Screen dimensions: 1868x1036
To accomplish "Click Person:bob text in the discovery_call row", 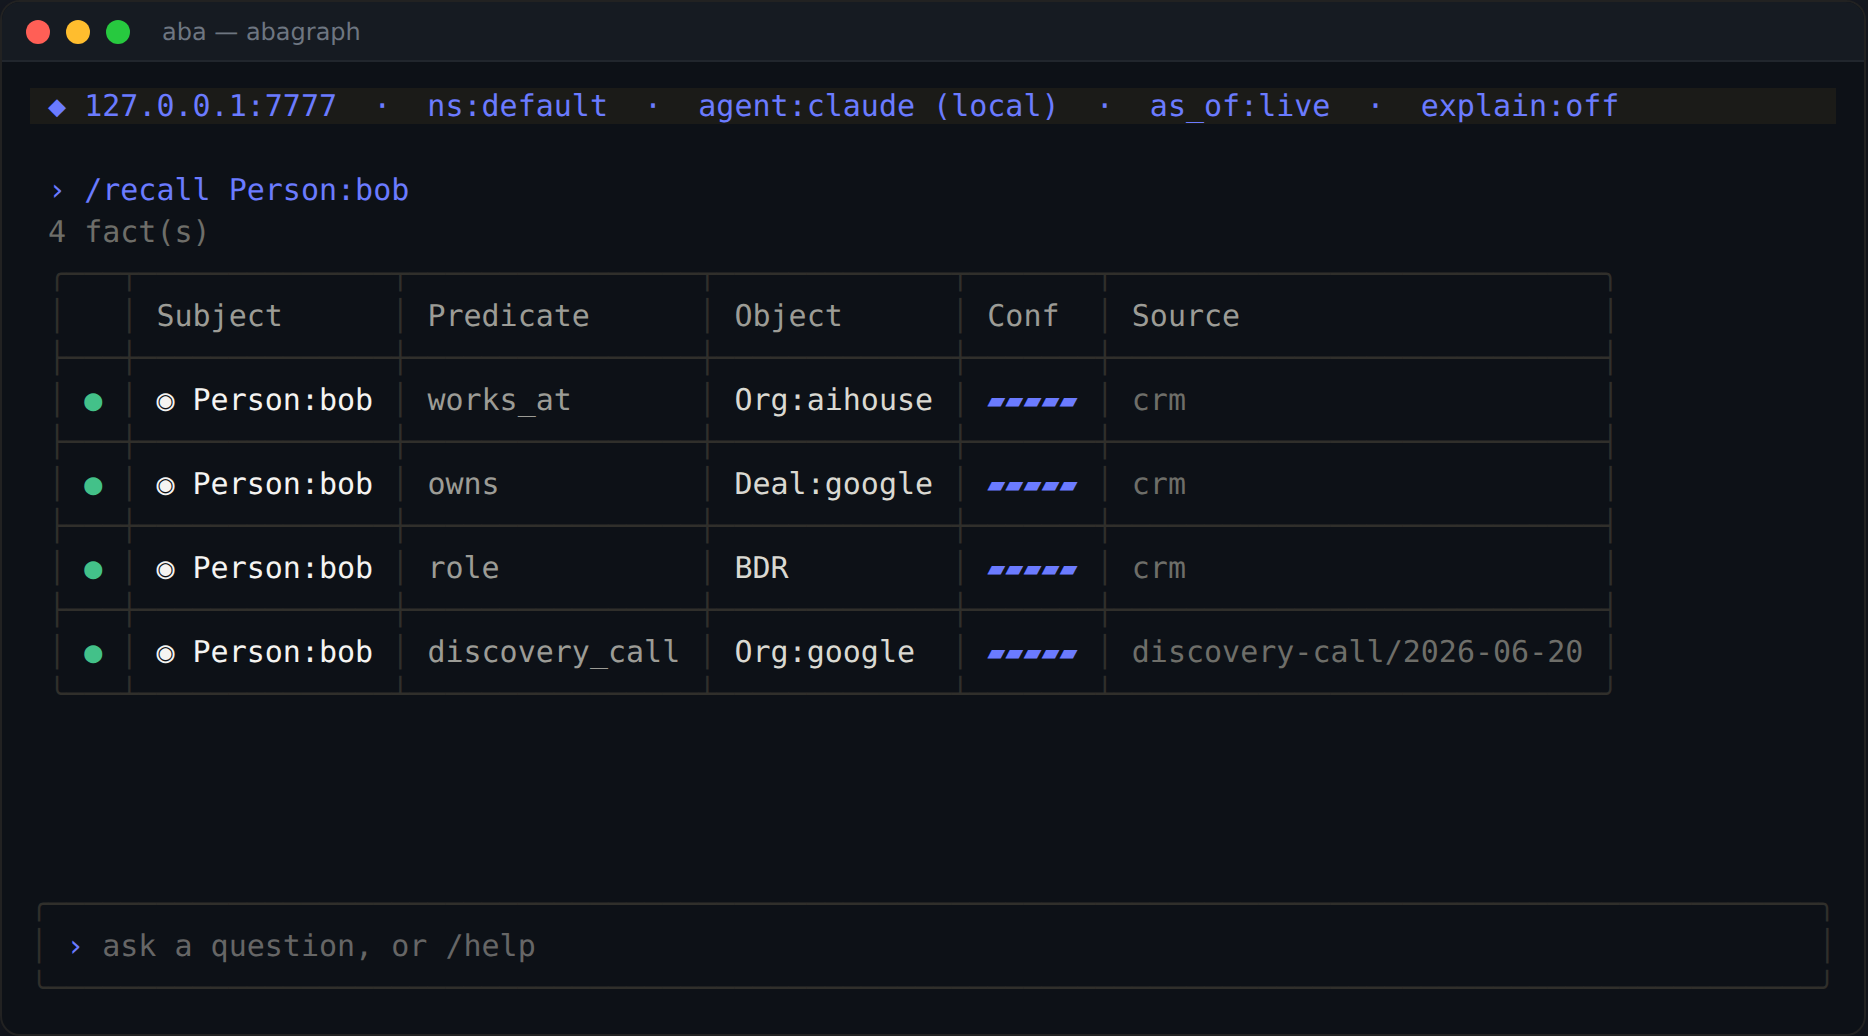I will coord(283,652).
